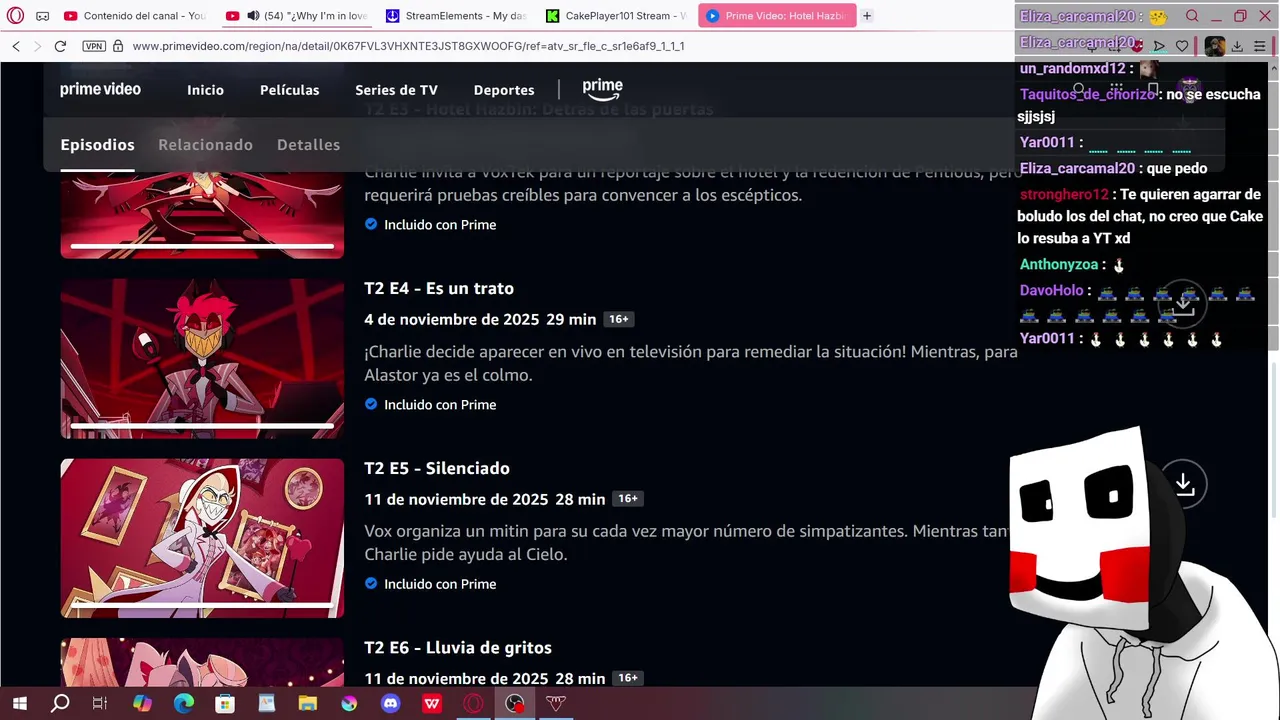Click 'Incluido con Prime' checkmark under T2 E5
Viewport: 1280px width, 720px height.
point(371,583)
